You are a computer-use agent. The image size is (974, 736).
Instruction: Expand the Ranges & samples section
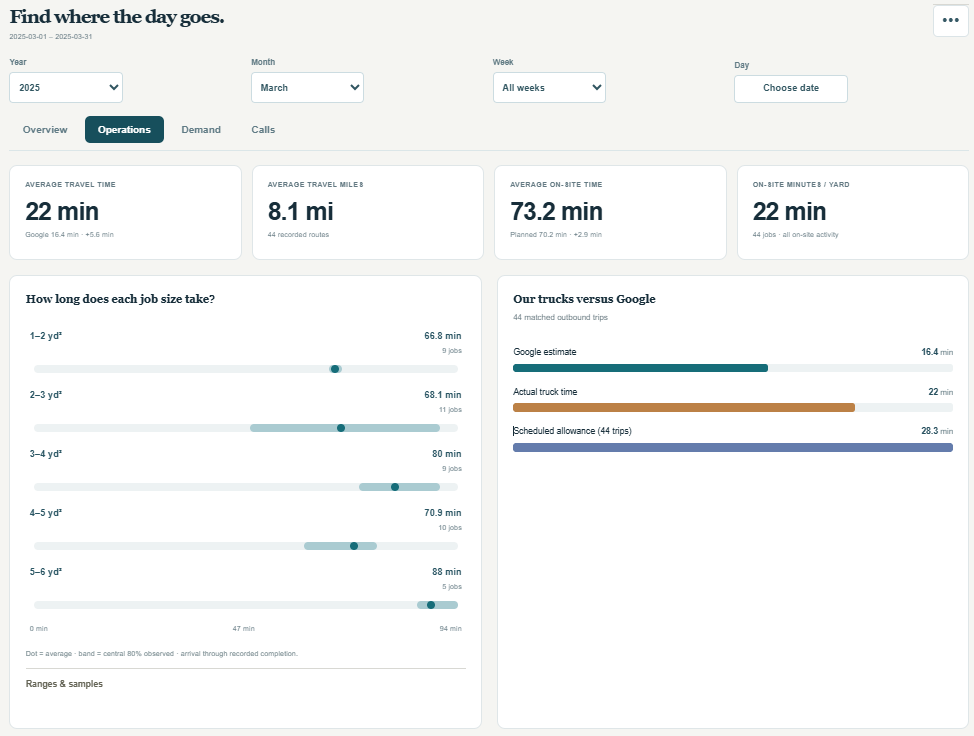pos(64,684)
